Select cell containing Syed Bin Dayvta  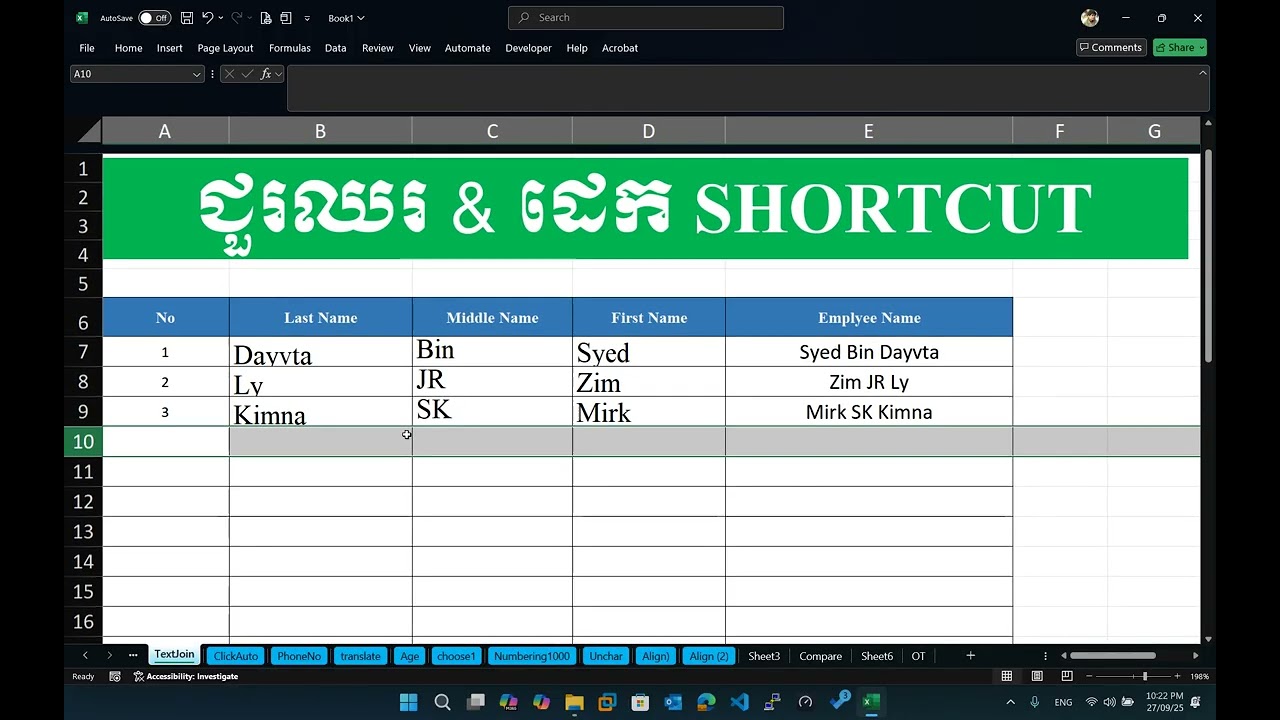coord(869,352)
